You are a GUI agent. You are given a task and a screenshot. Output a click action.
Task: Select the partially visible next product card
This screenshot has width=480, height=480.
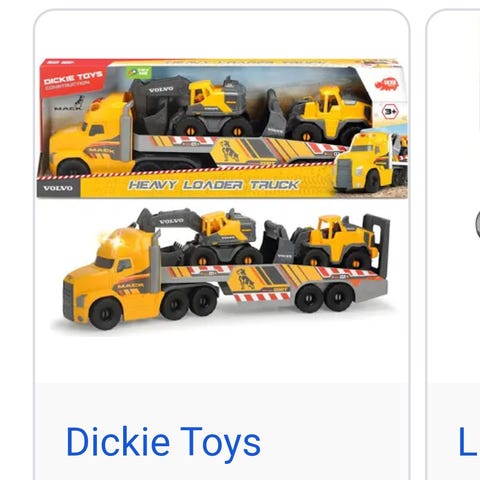point(453,245)
